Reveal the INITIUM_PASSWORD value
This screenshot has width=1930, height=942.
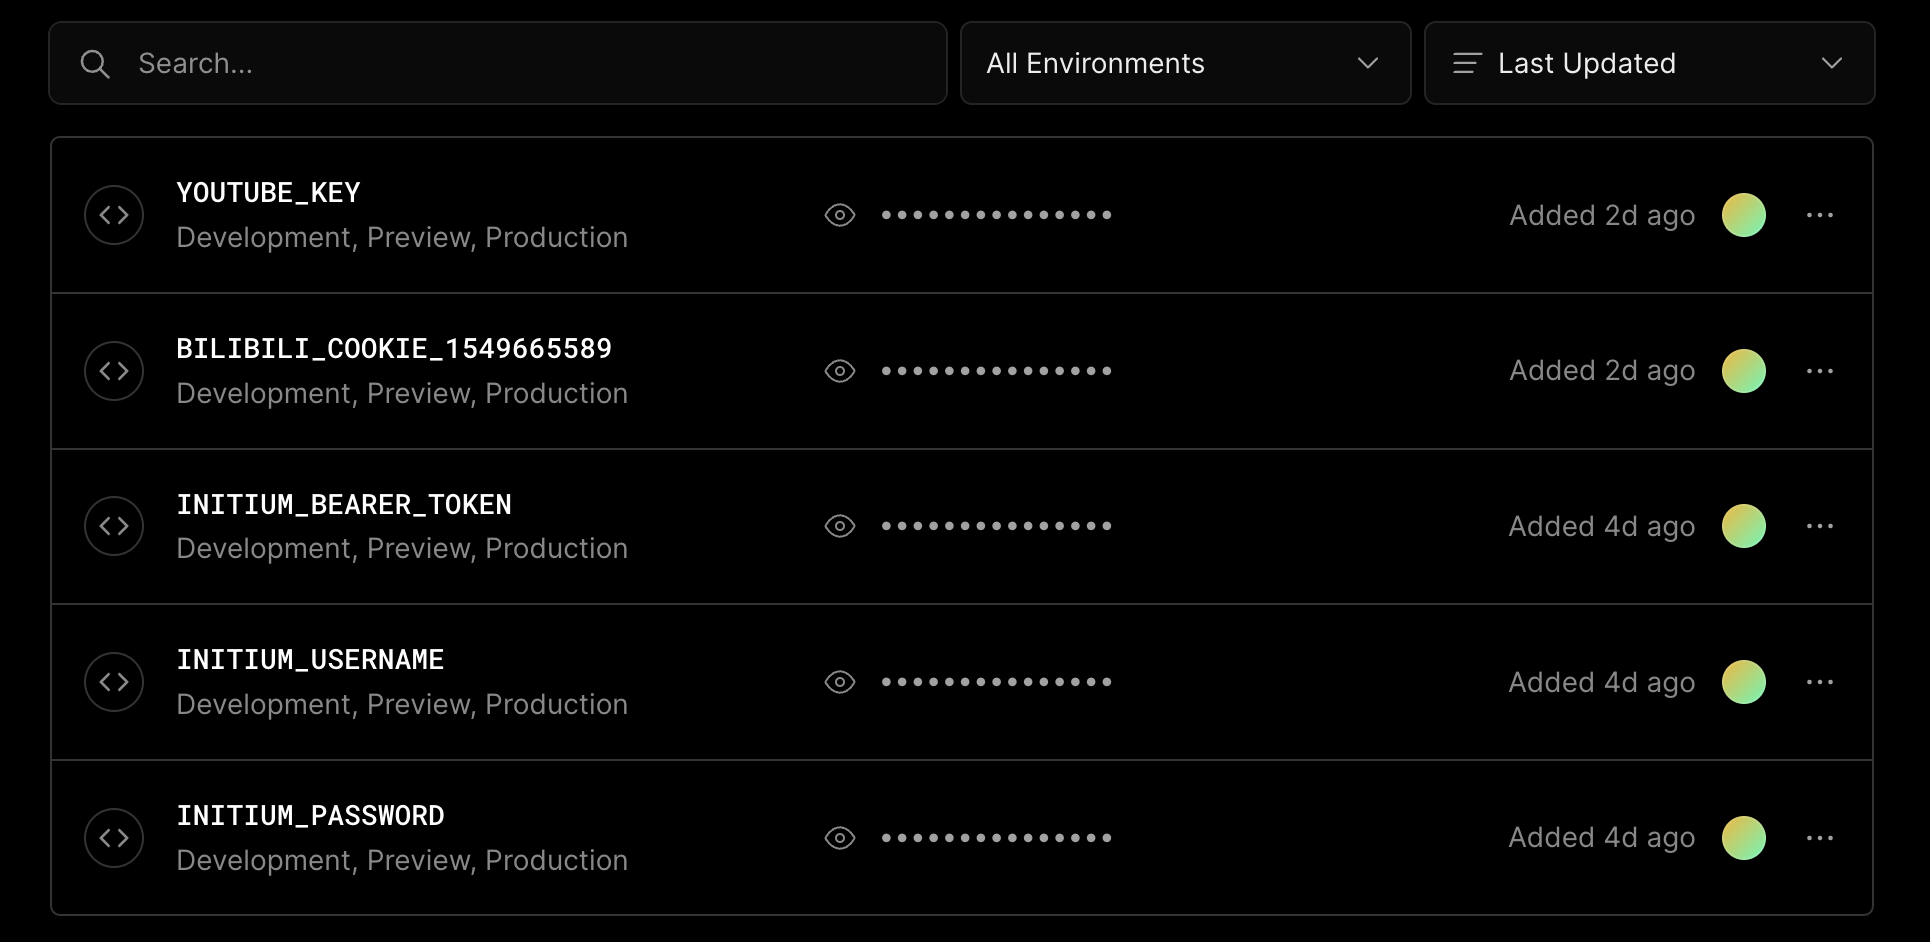(840, 838)
